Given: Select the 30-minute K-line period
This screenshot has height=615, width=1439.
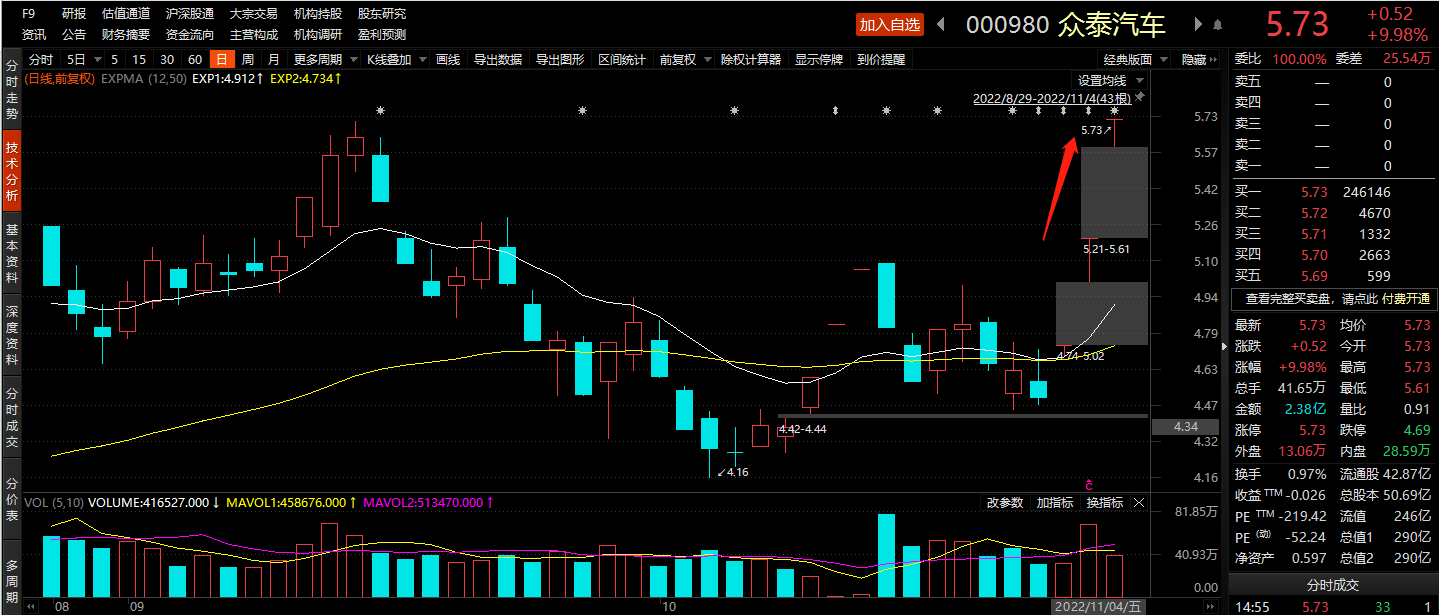Looking at the screenshot, I should (x=167, y=60).
